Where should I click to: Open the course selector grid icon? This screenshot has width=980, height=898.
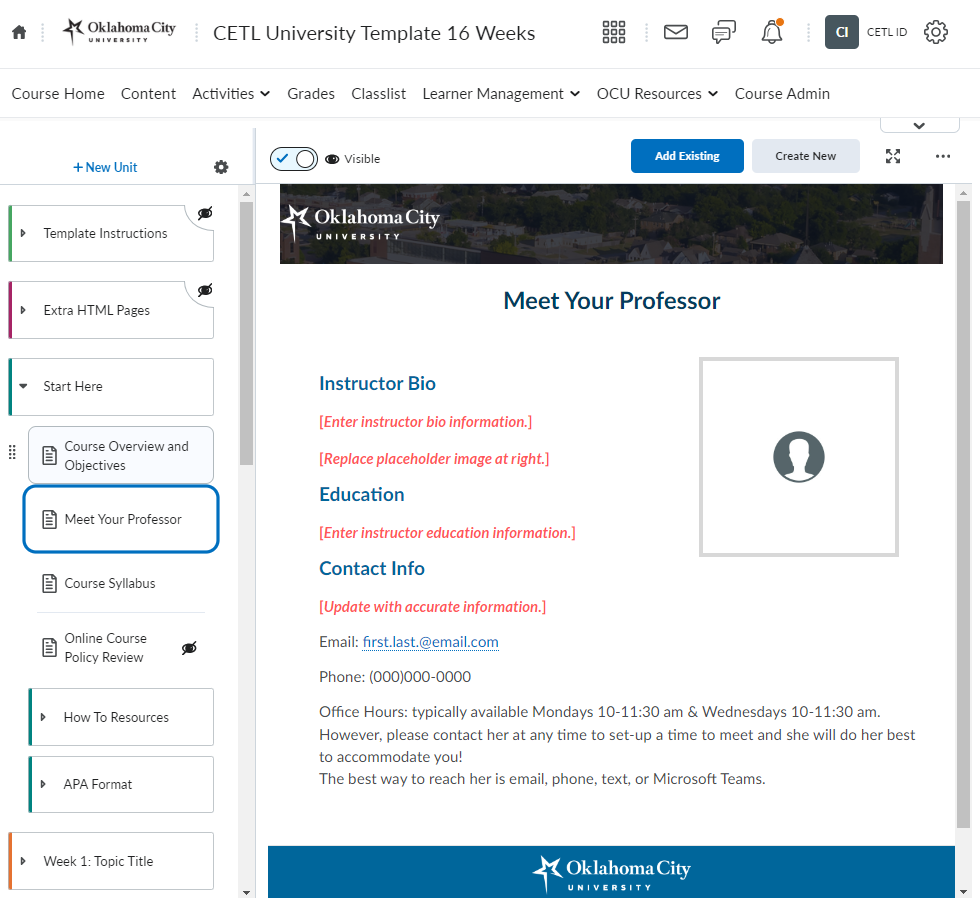pos(614,32)
